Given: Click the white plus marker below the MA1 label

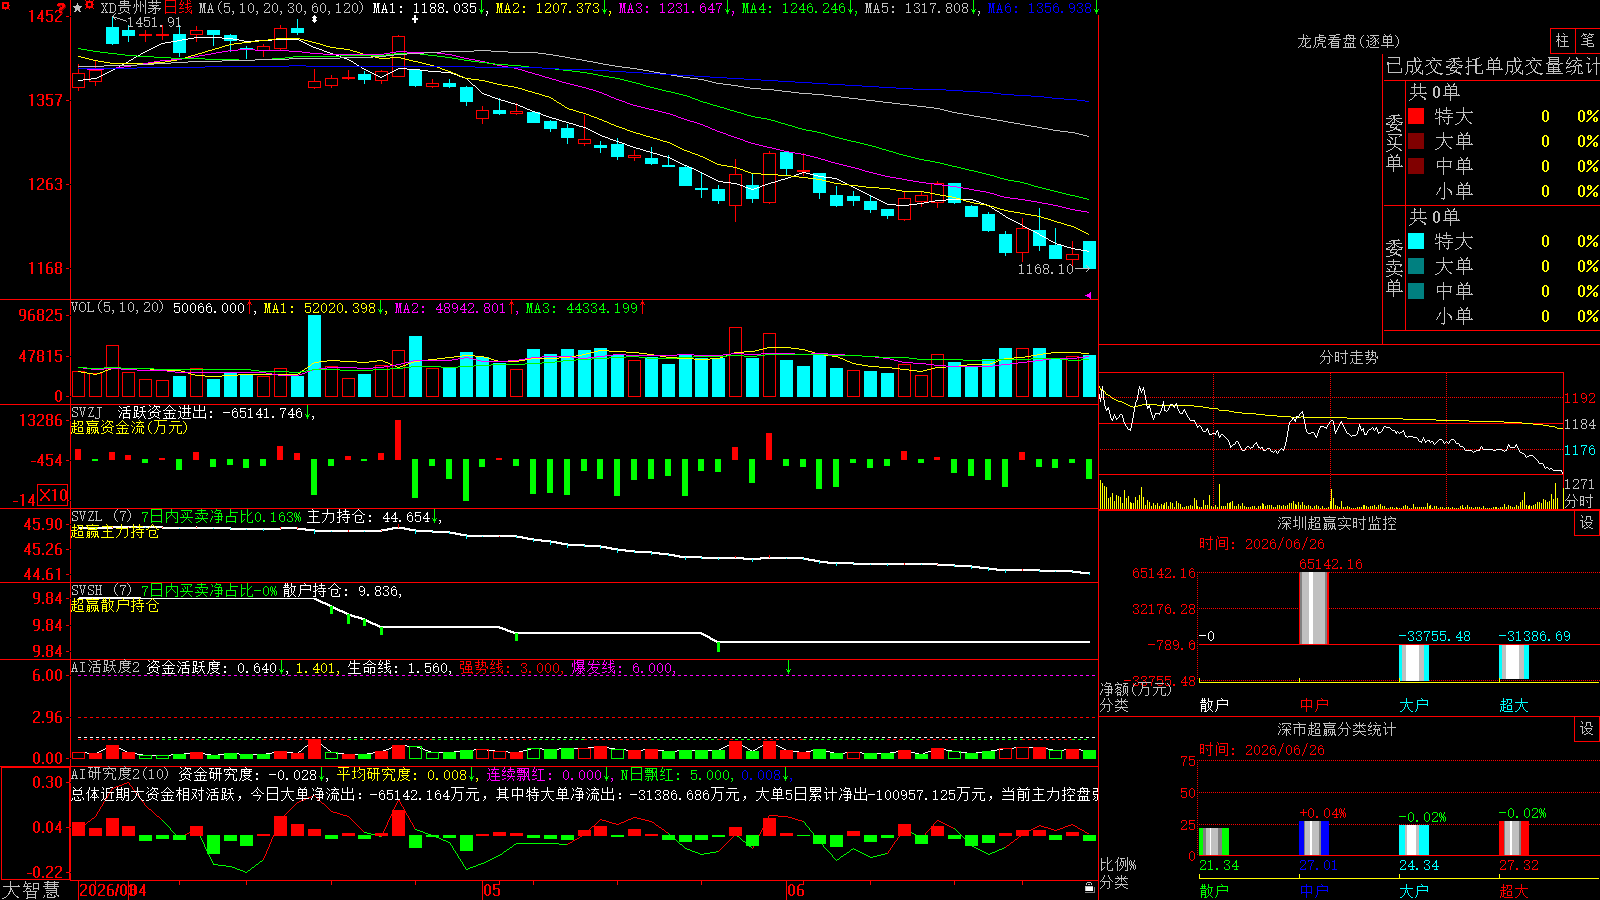Looking at the screenshot, I should (x=415, y=19).
